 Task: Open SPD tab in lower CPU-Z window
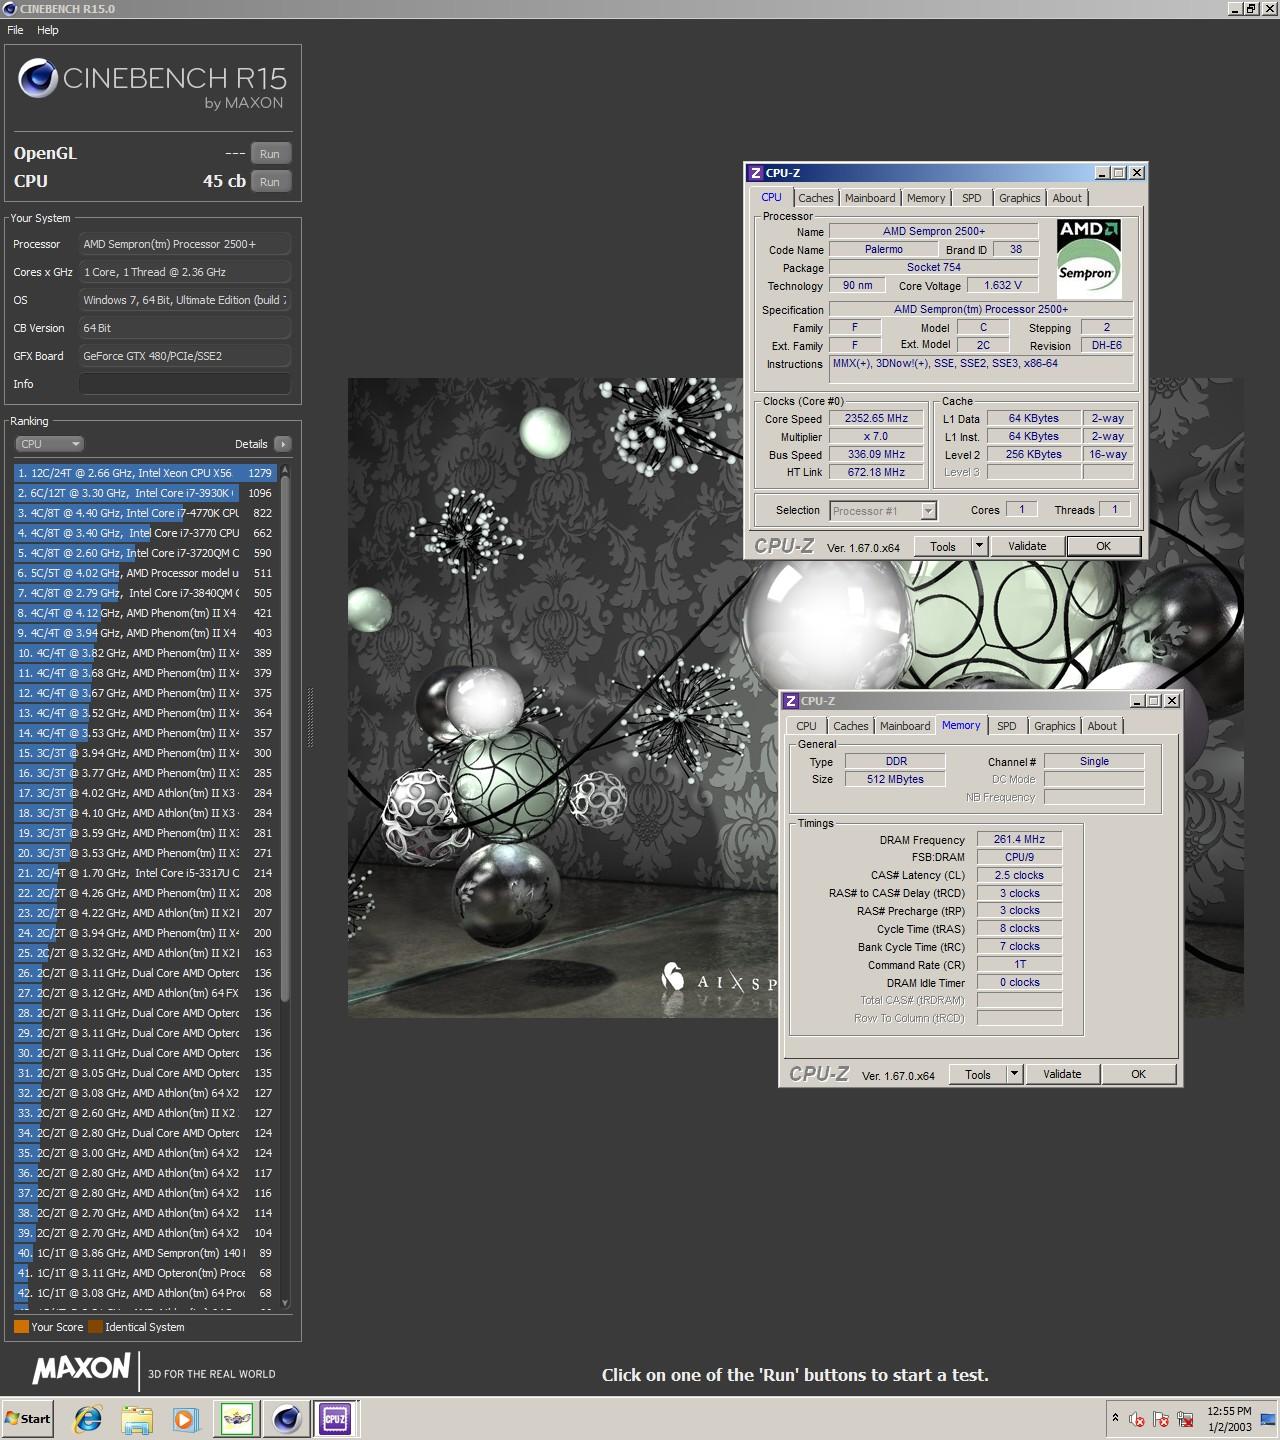1007,726
